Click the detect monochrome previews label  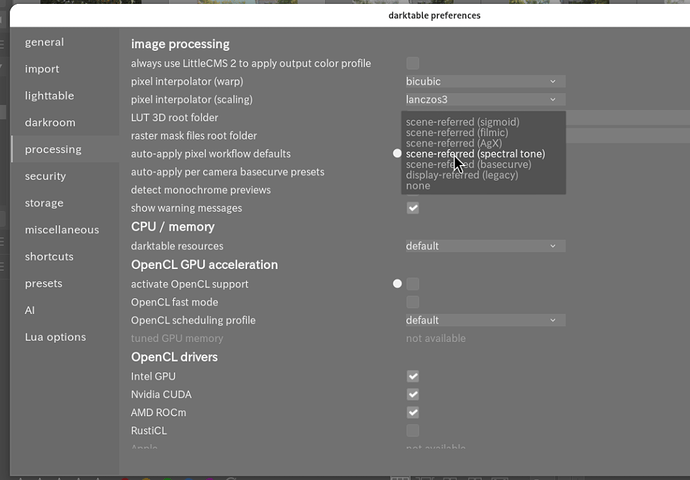(x=201, y=190)
